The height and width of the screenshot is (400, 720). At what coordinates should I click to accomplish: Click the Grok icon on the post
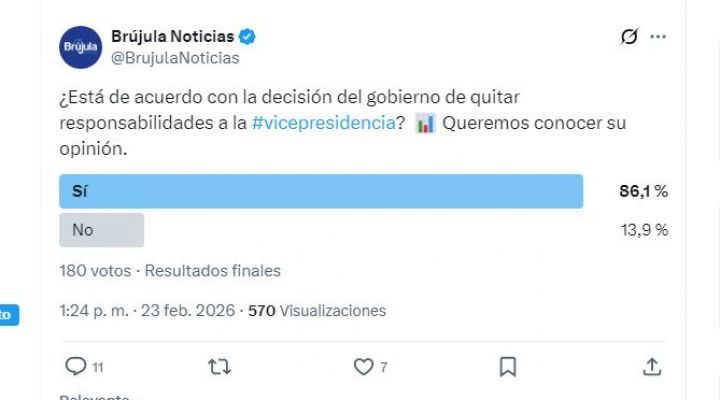(x=629, y=37)
